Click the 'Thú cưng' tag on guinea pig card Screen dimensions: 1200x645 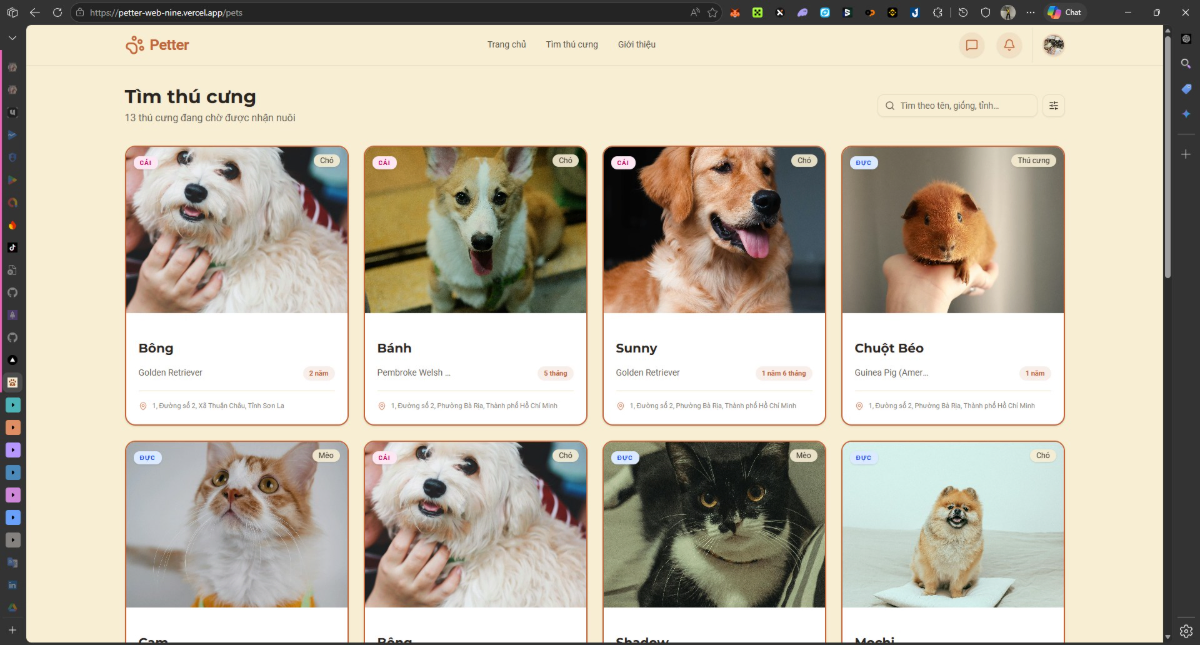click(1033, 160)
